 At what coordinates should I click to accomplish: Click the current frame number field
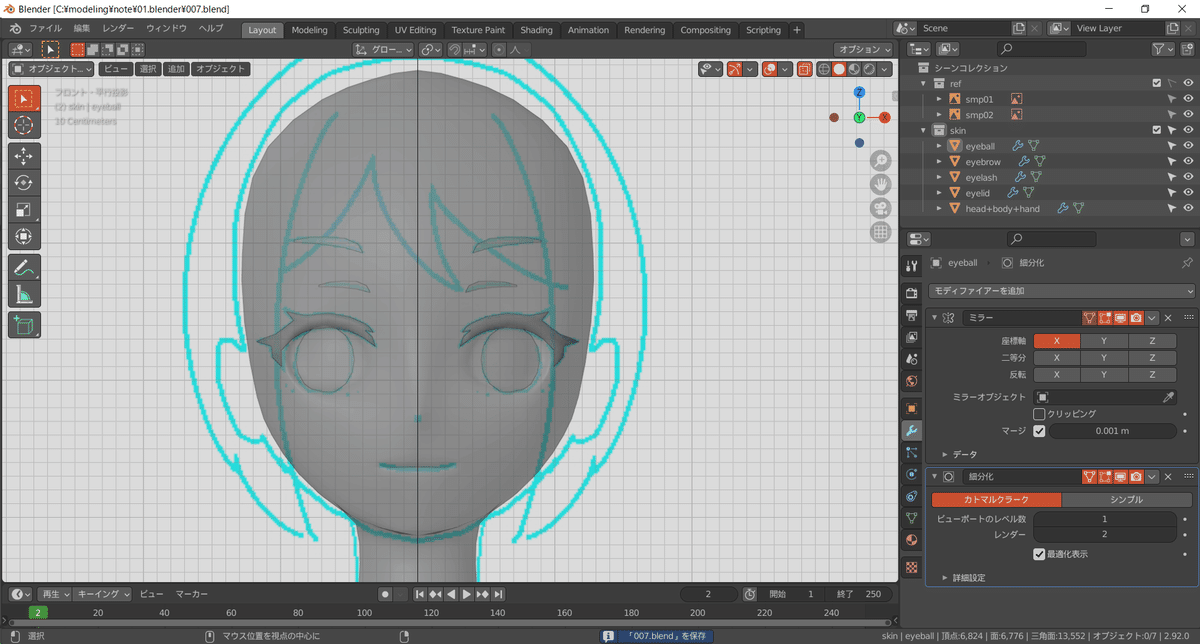click(x=708, y=594)
